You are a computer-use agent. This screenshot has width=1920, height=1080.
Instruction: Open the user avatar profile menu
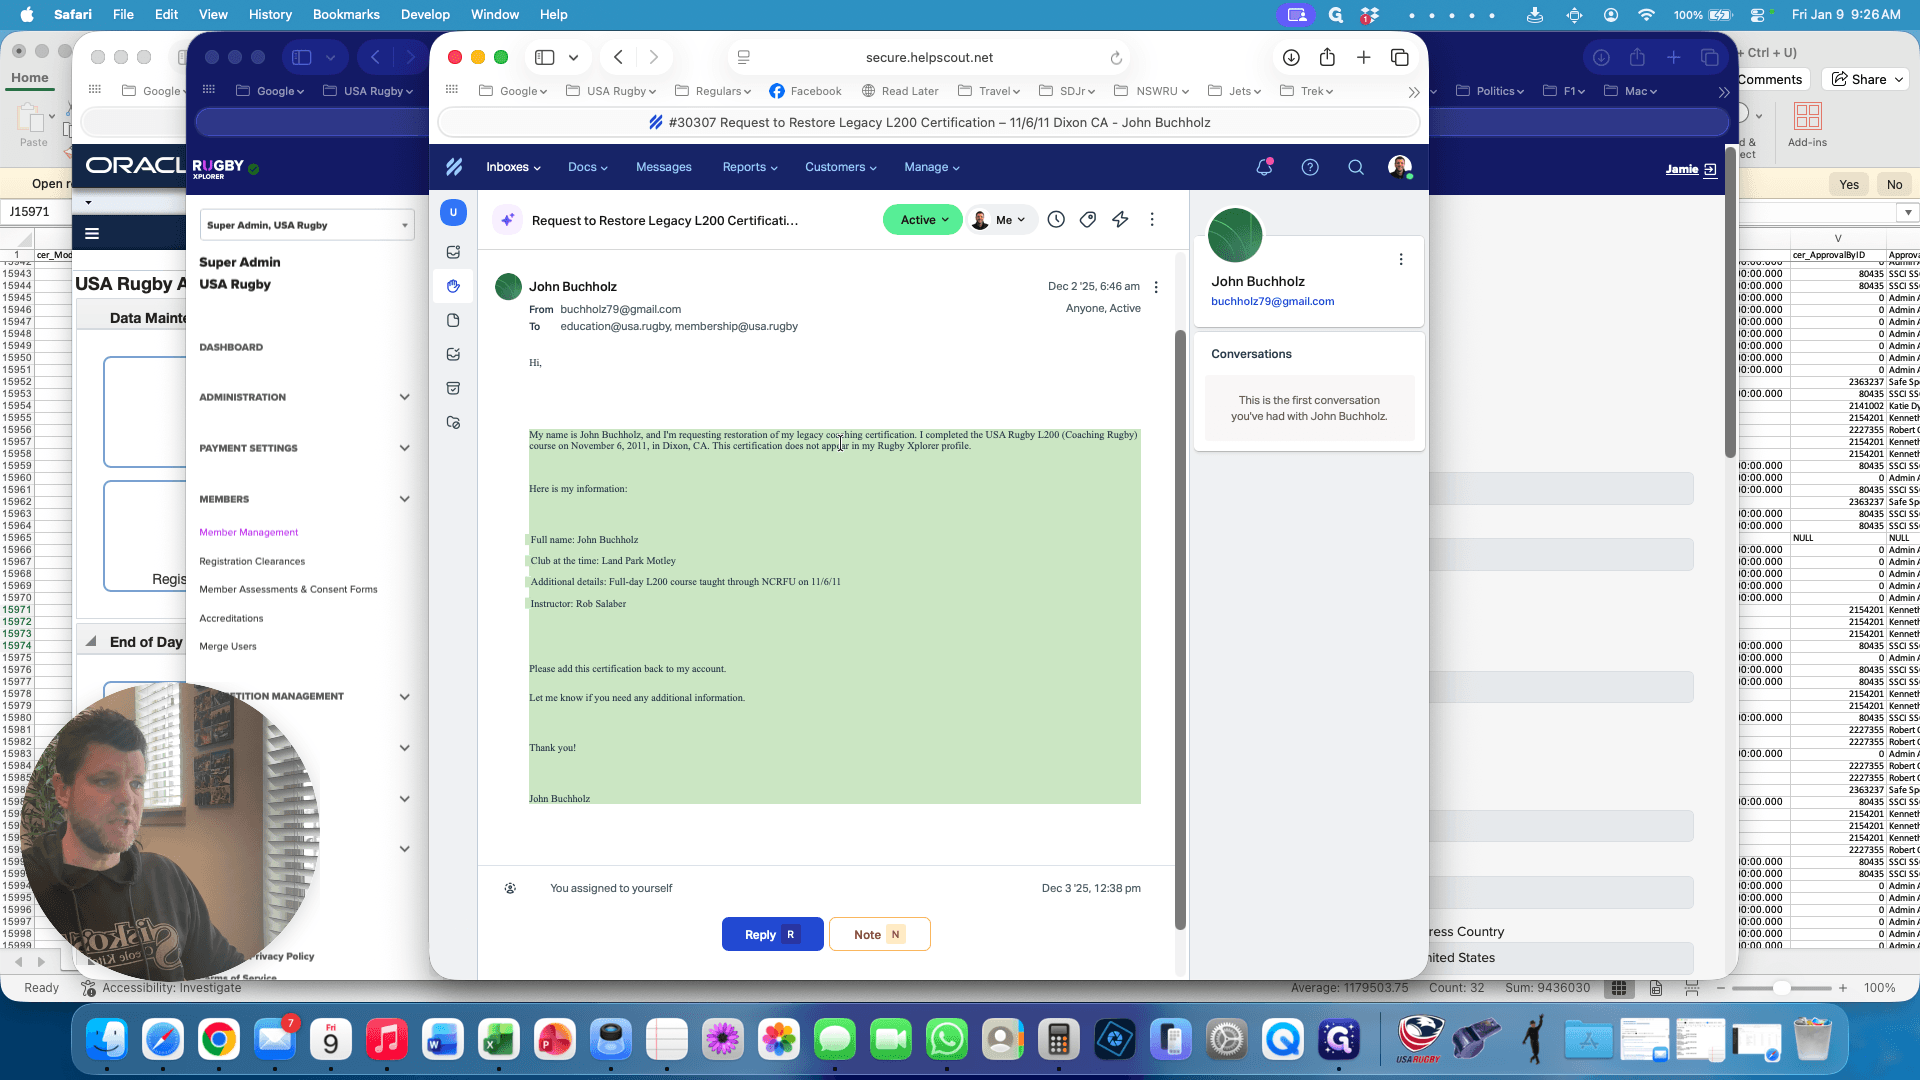point(1400,167)
